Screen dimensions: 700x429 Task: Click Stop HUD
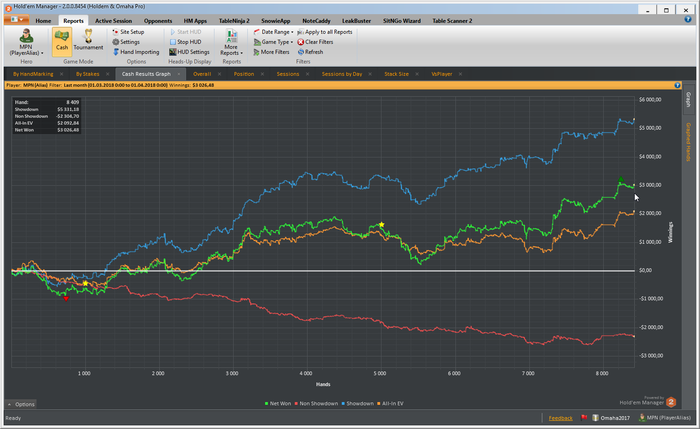[185, 42]
